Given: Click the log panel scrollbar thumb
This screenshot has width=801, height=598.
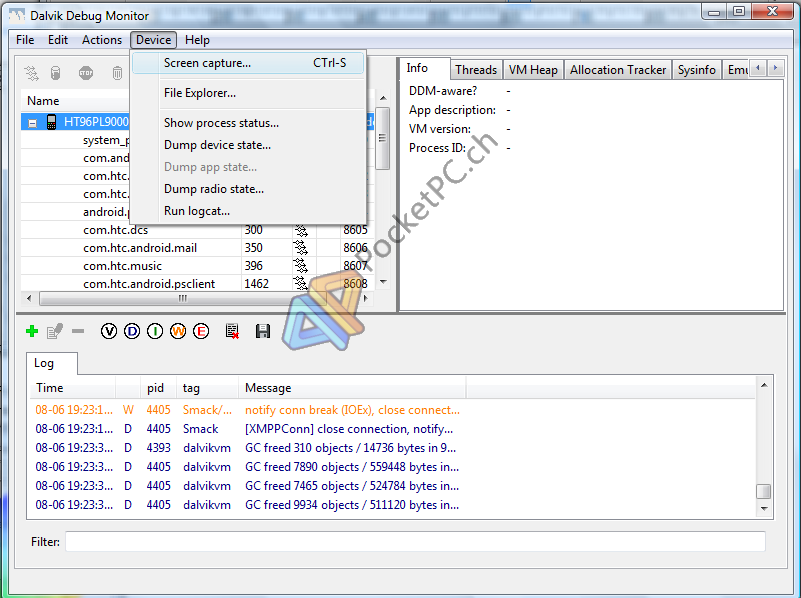Looking at the screenshot, I should tap(763, 491).
